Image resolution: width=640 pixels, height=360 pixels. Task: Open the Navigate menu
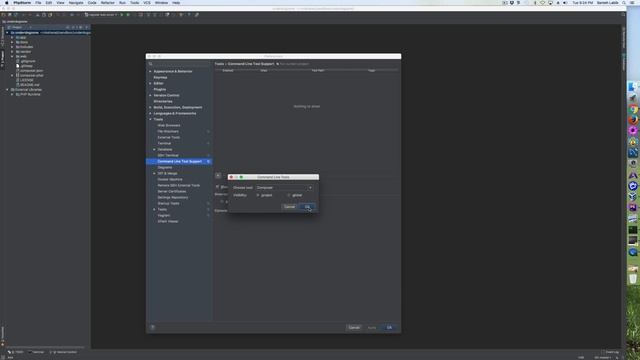(x=76, y=3)
